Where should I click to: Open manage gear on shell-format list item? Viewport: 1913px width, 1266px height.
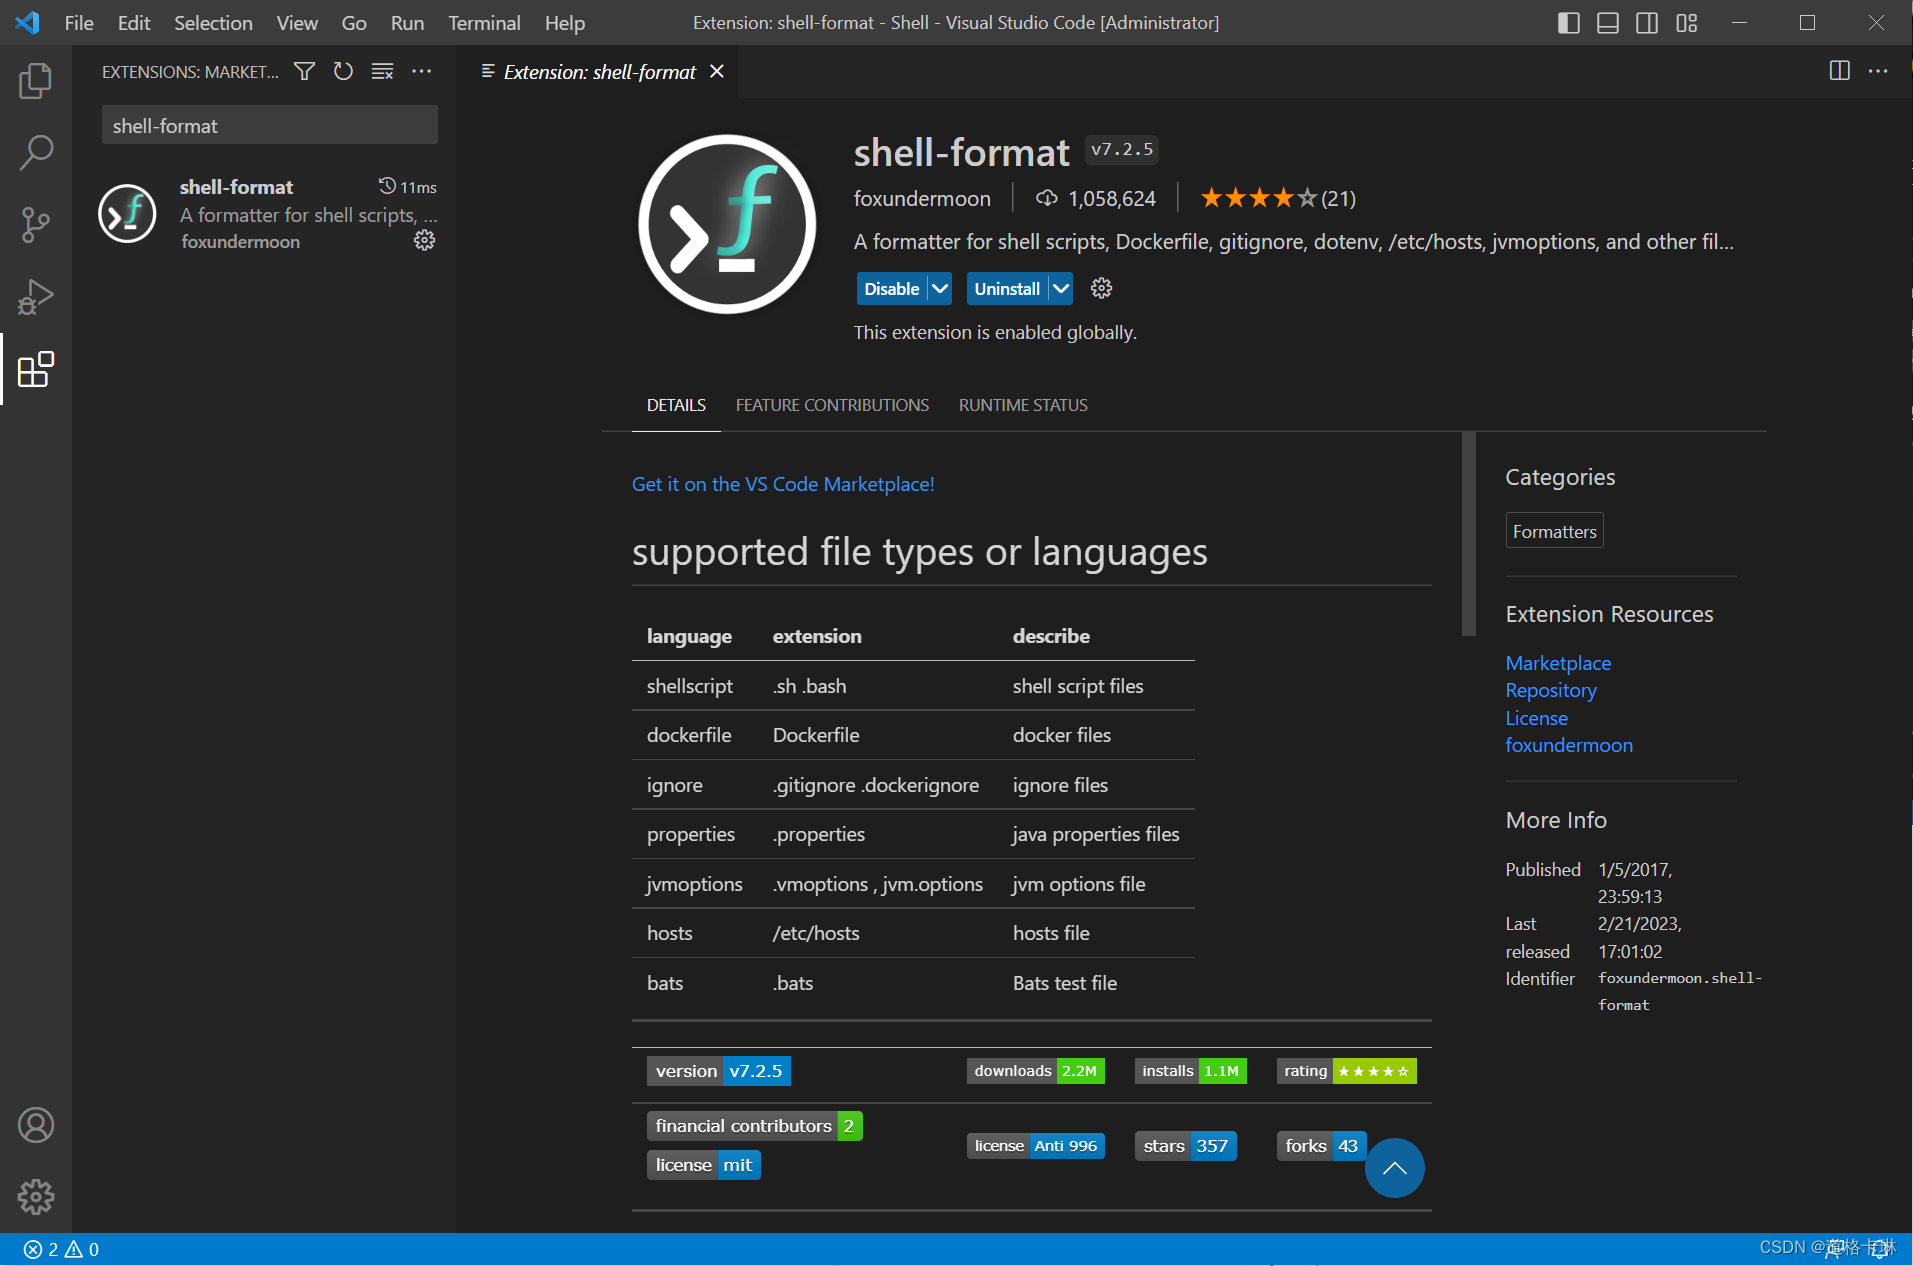424,240
